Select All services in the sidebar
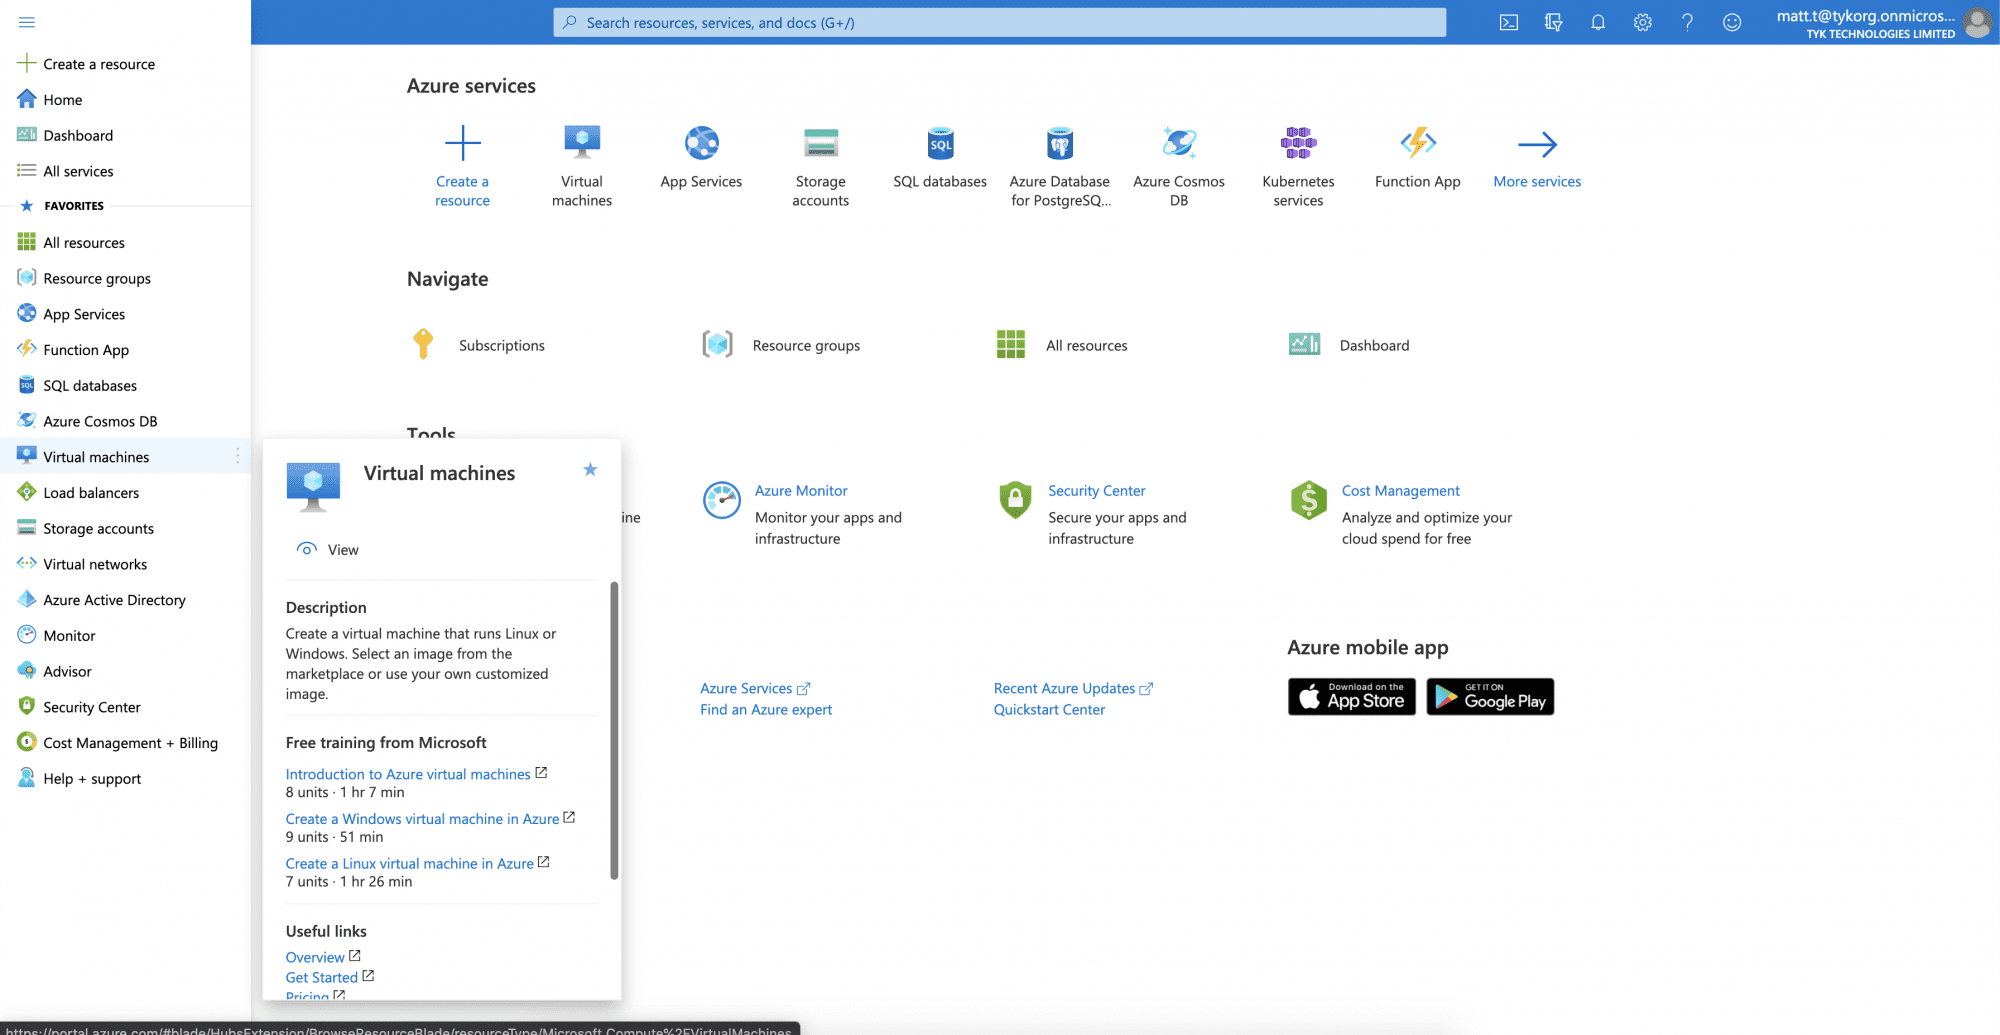 [77, 171]
